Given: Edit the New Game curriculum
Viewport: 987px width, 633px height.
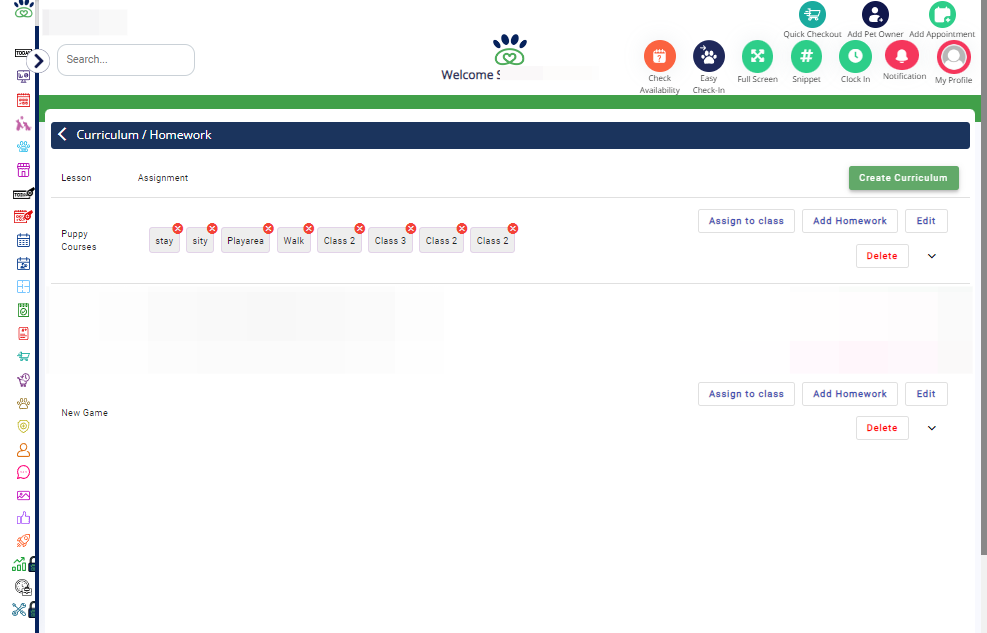Looking at the screenshot, I should click(x=926, y=394).
